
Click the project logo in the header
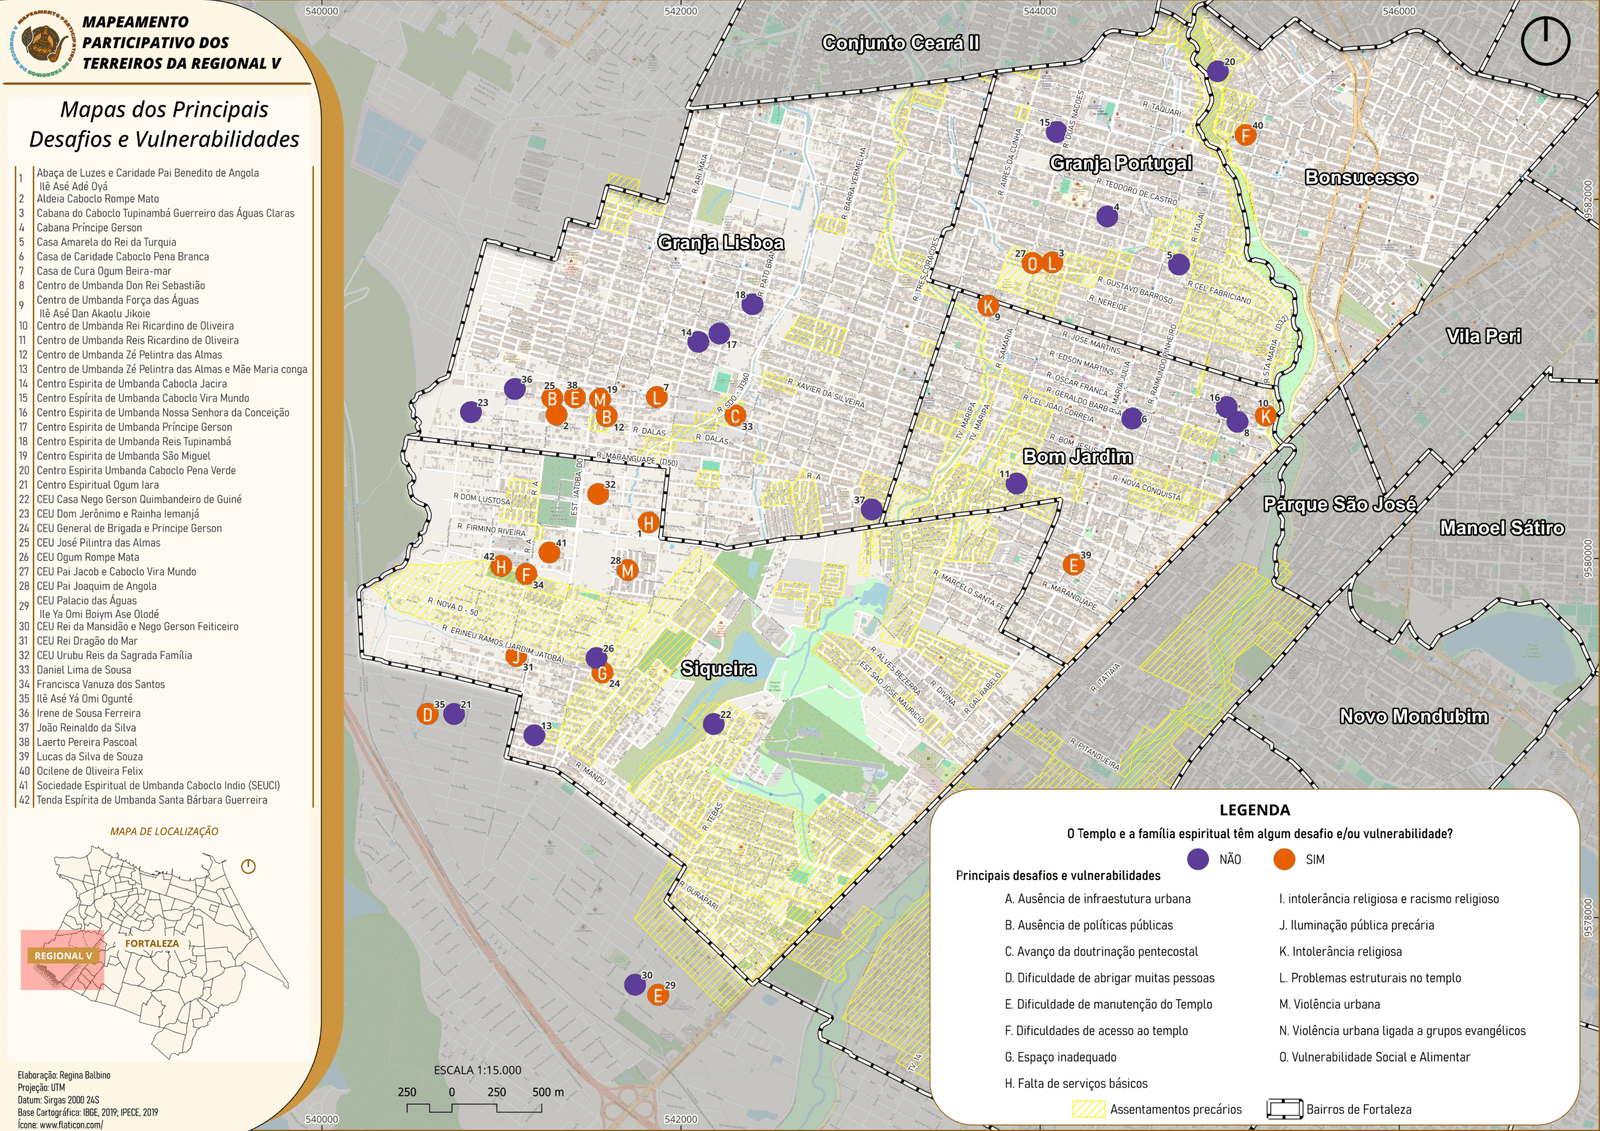(x=40, y=42)
